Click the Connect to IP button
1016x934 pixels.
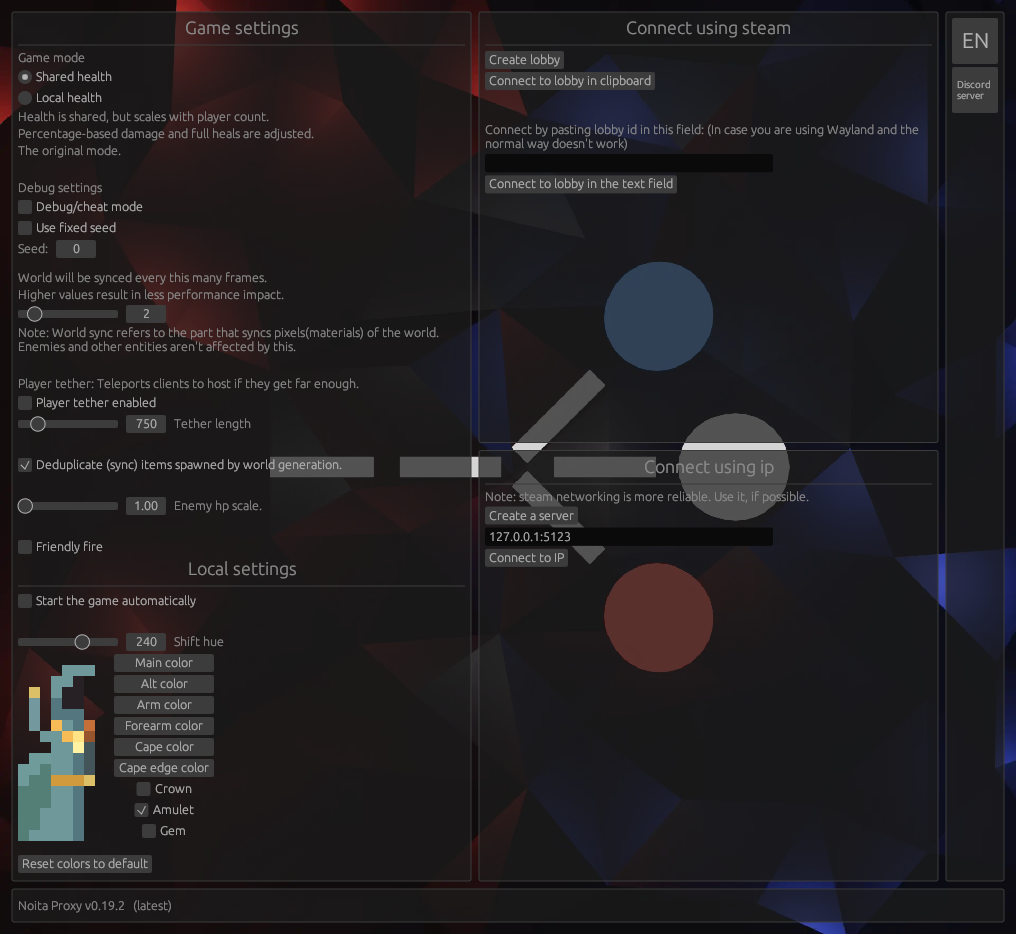(x=526, y=557)
